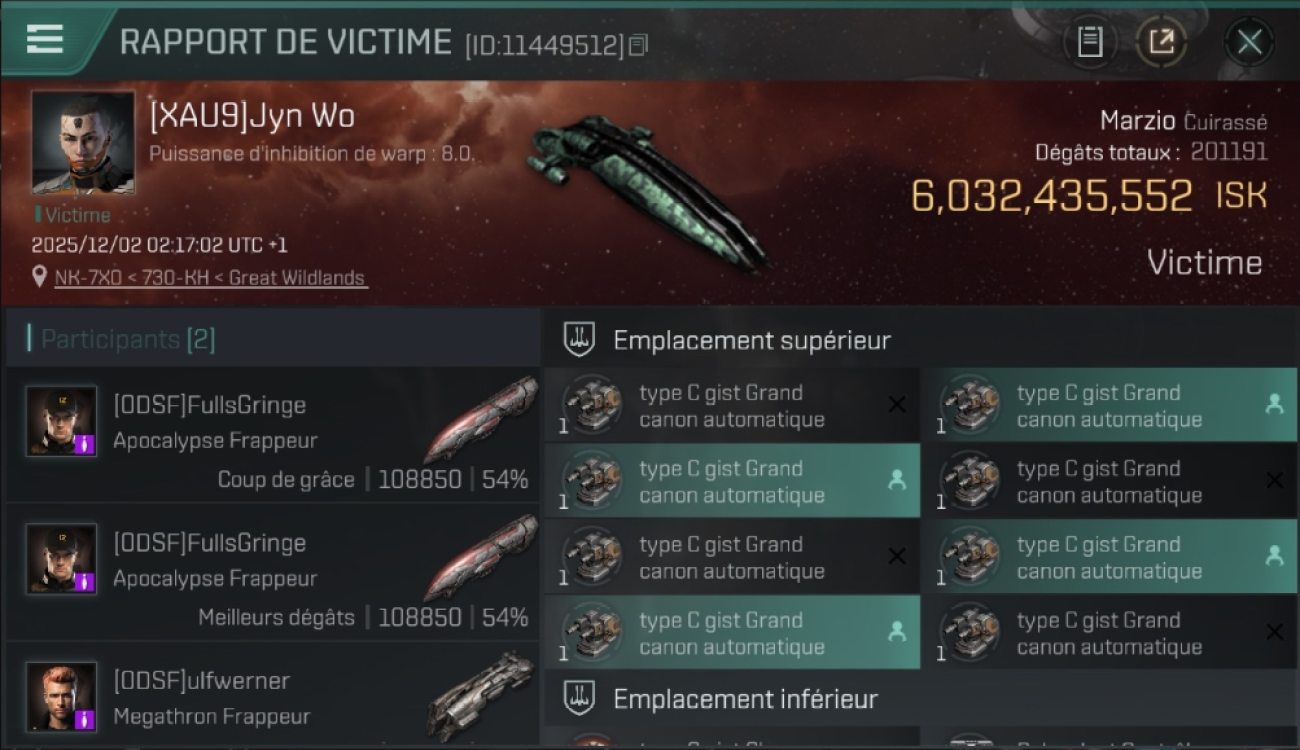Select FullsGringe Meilleurs dégâts participant entry
The image size is (1300, 750).
click(272, 572)
